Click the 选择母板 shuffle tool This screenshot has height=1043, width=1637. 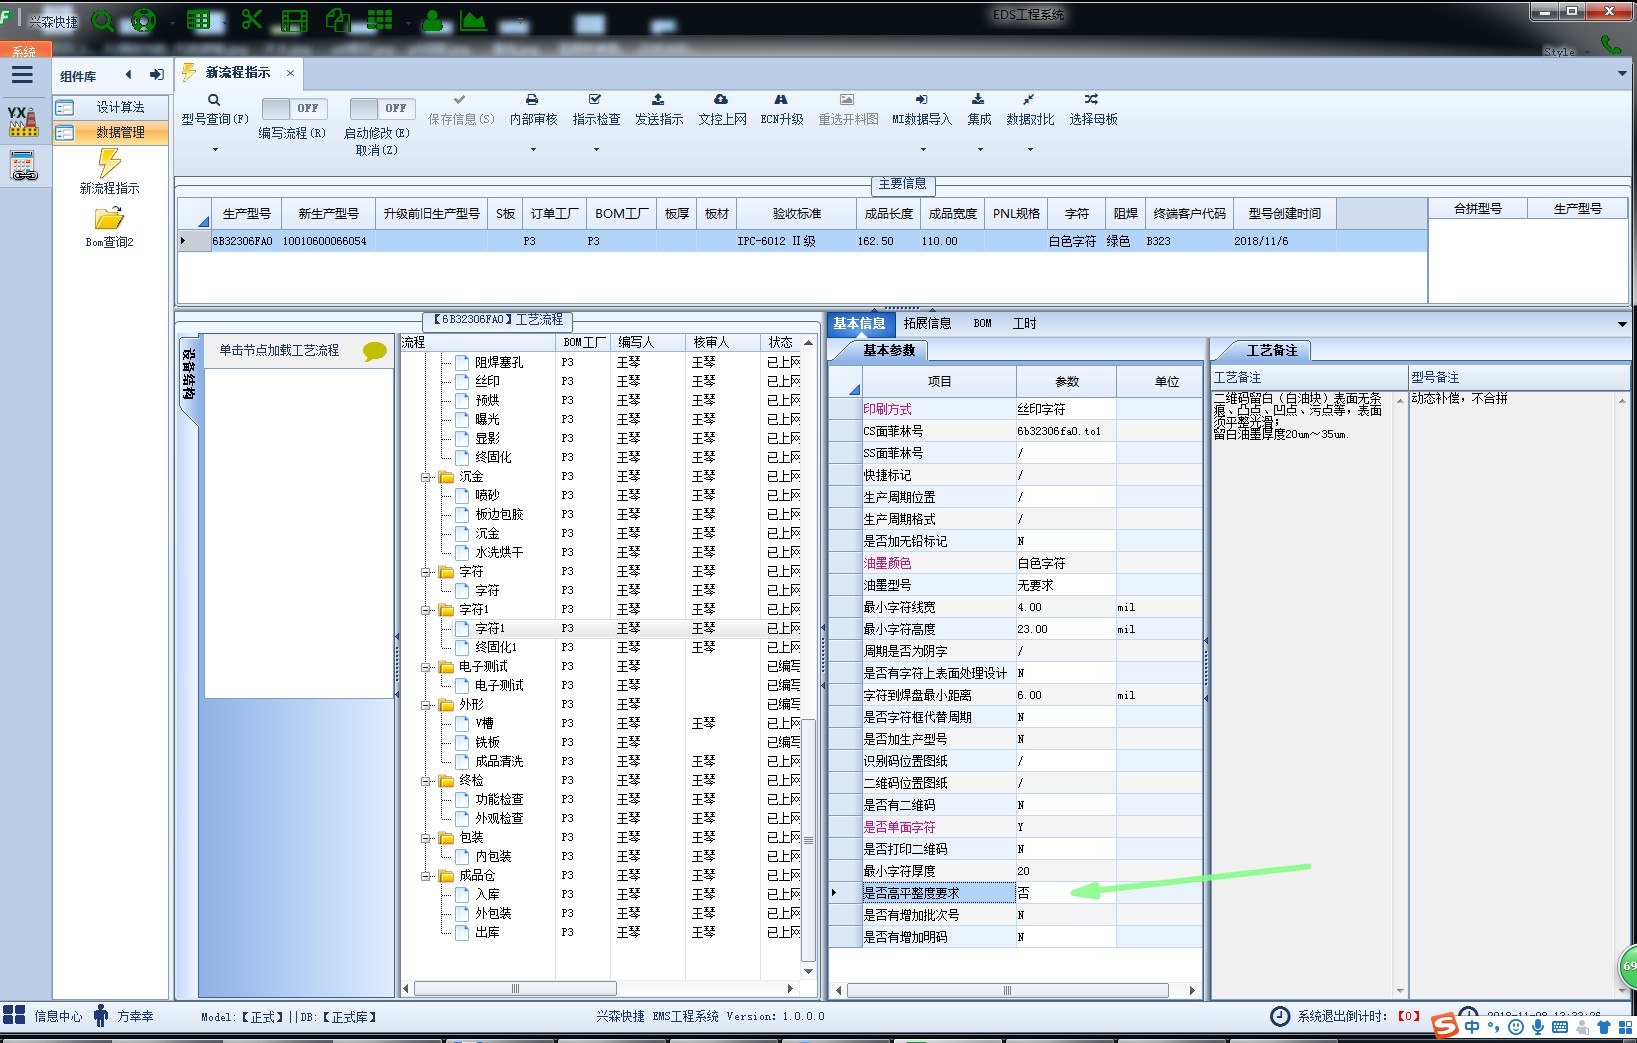tap(1093, 110)
